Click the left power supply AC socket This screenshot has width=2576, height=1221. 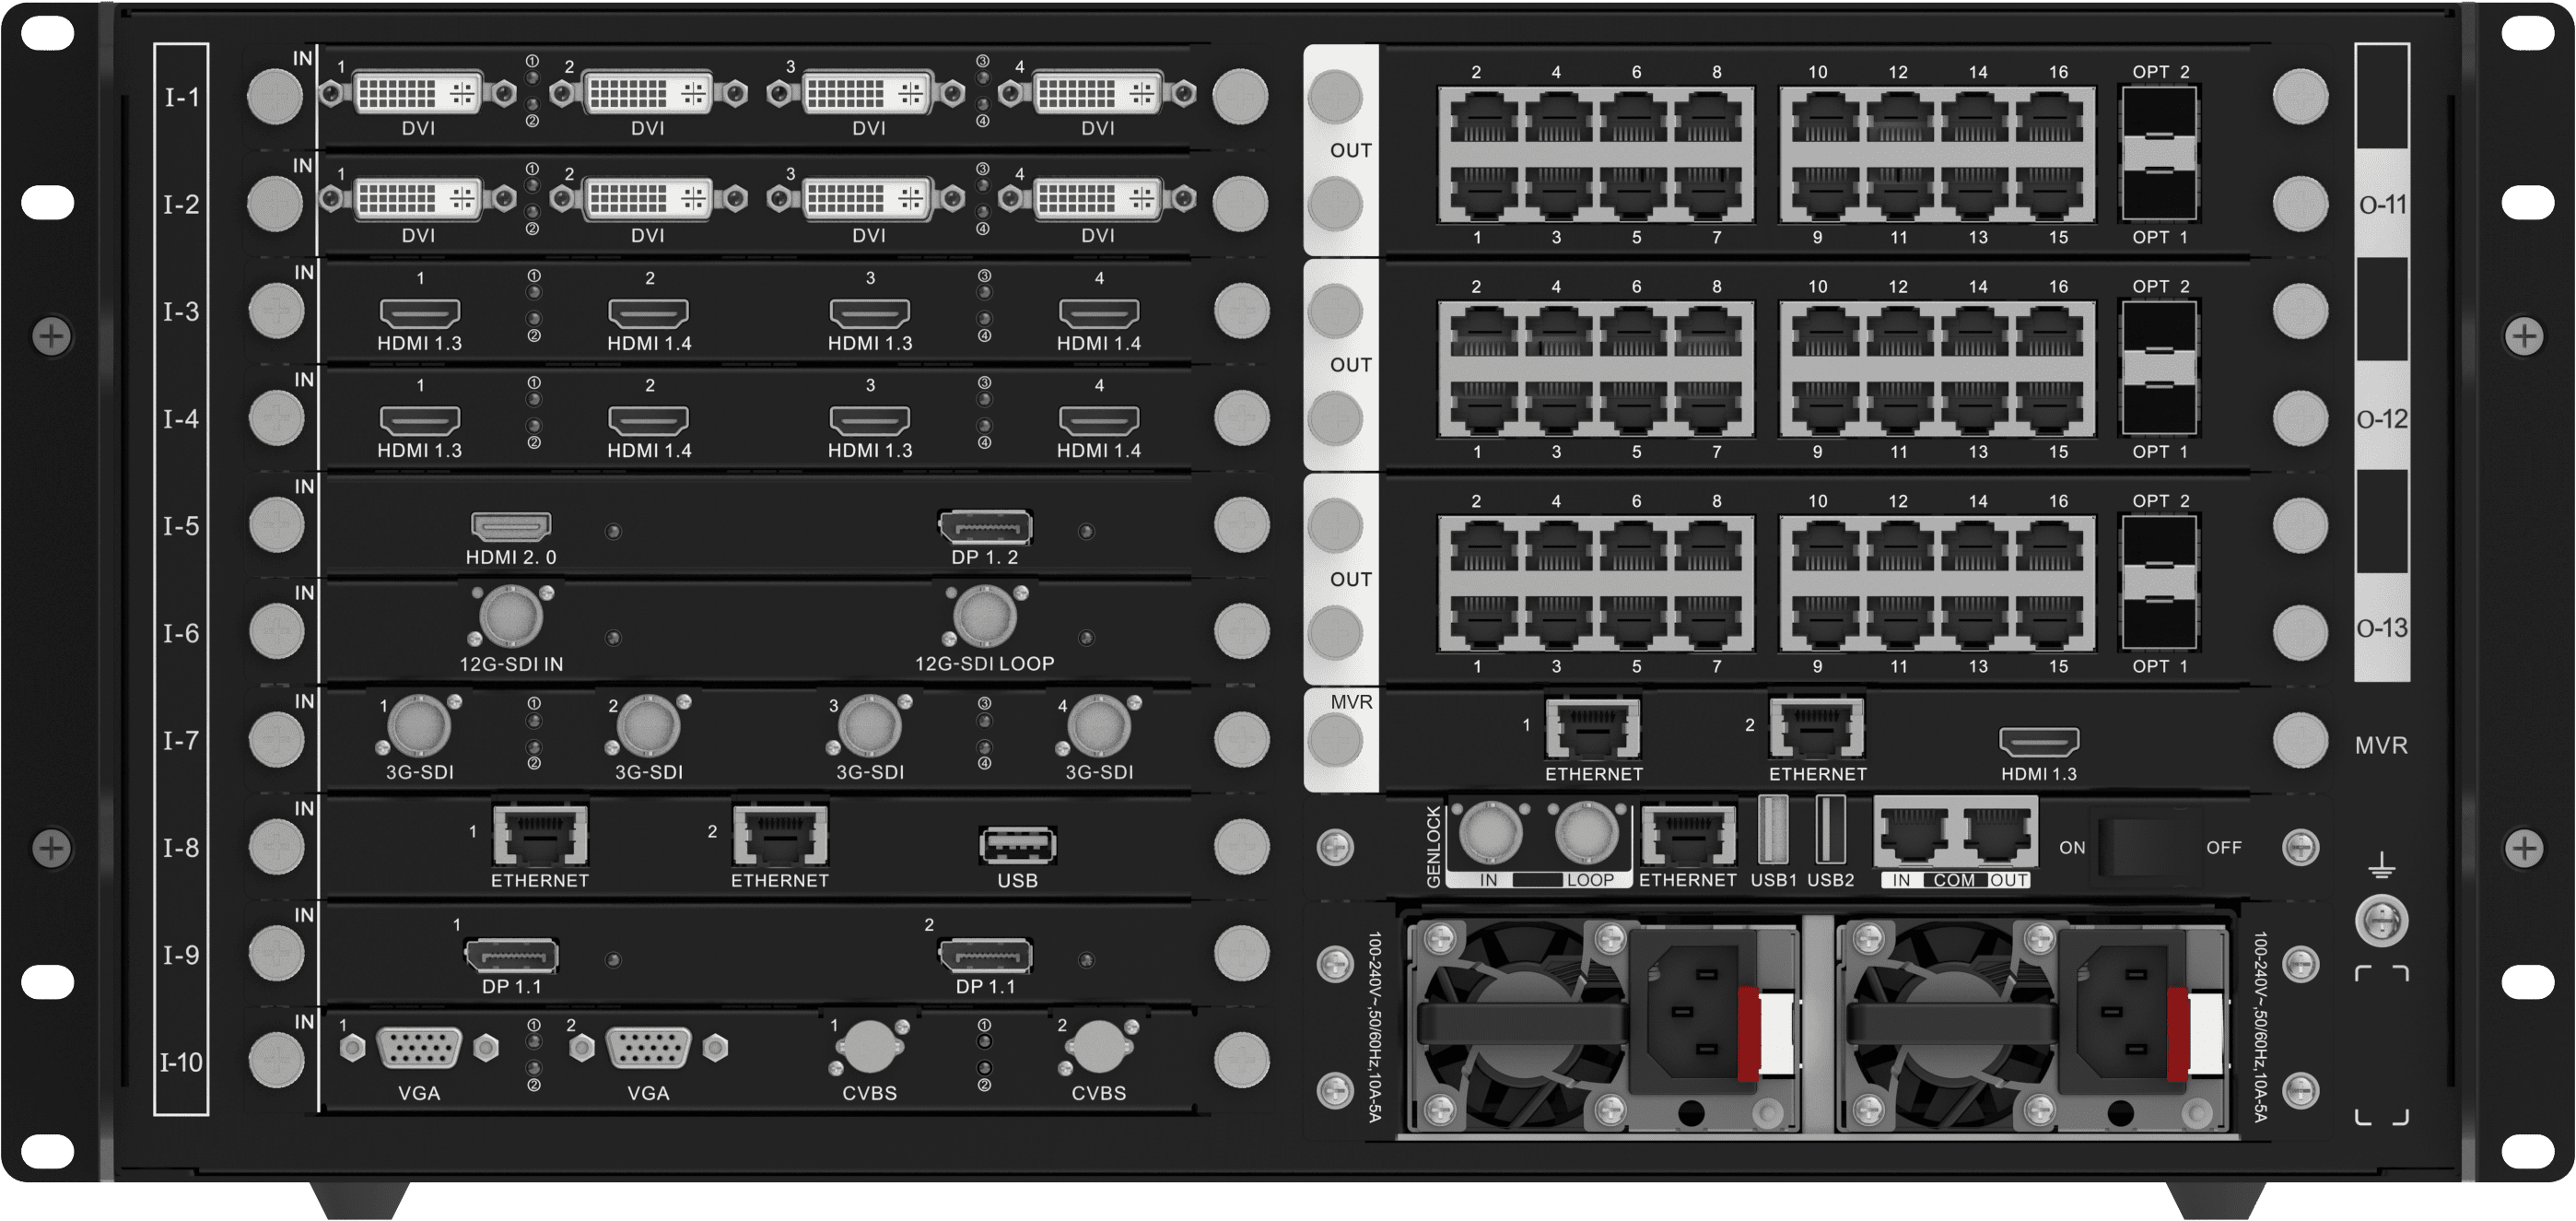click(x=1692, y=1011)
